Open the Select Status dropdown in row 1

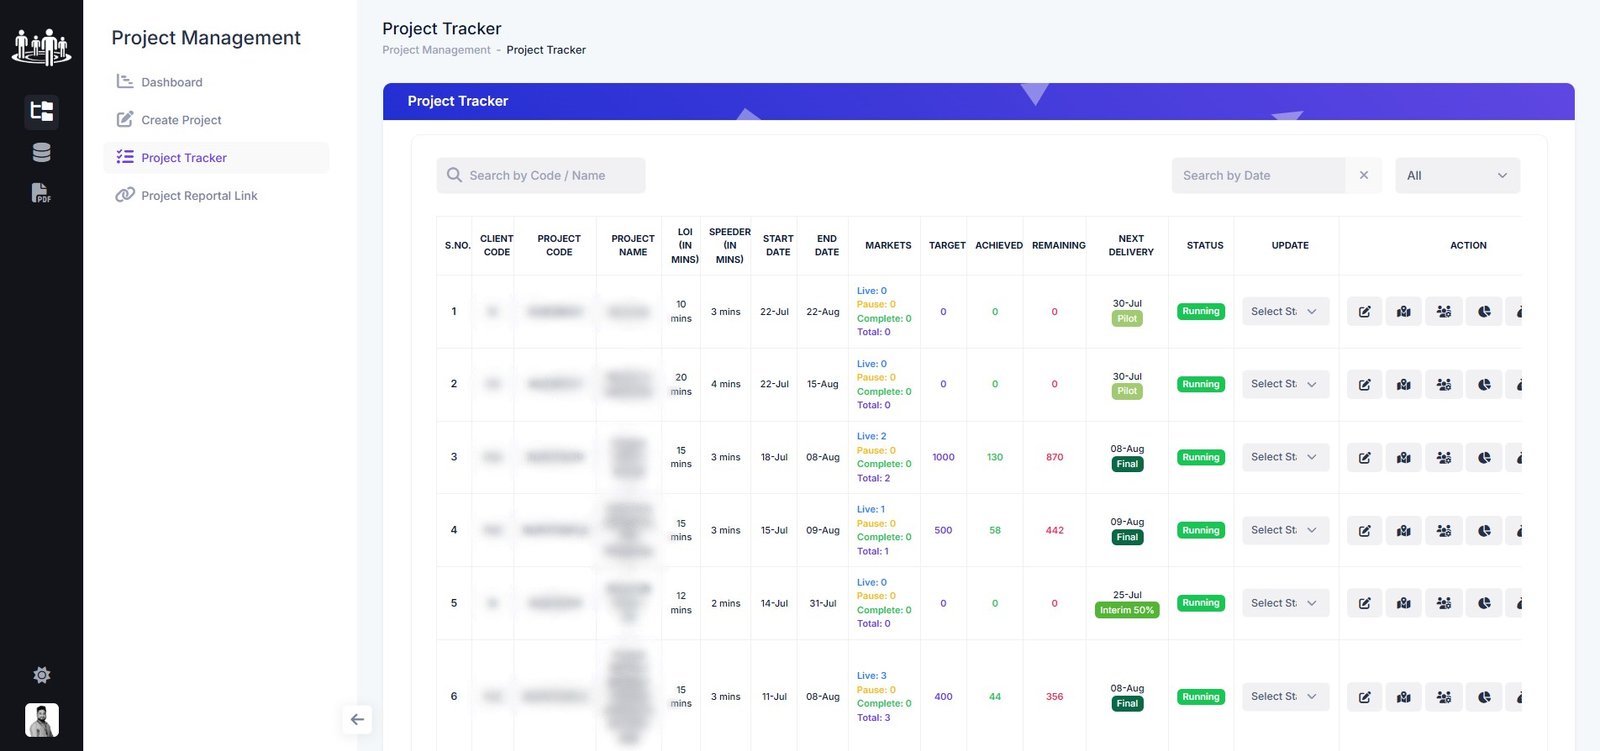coord(1285,312)
